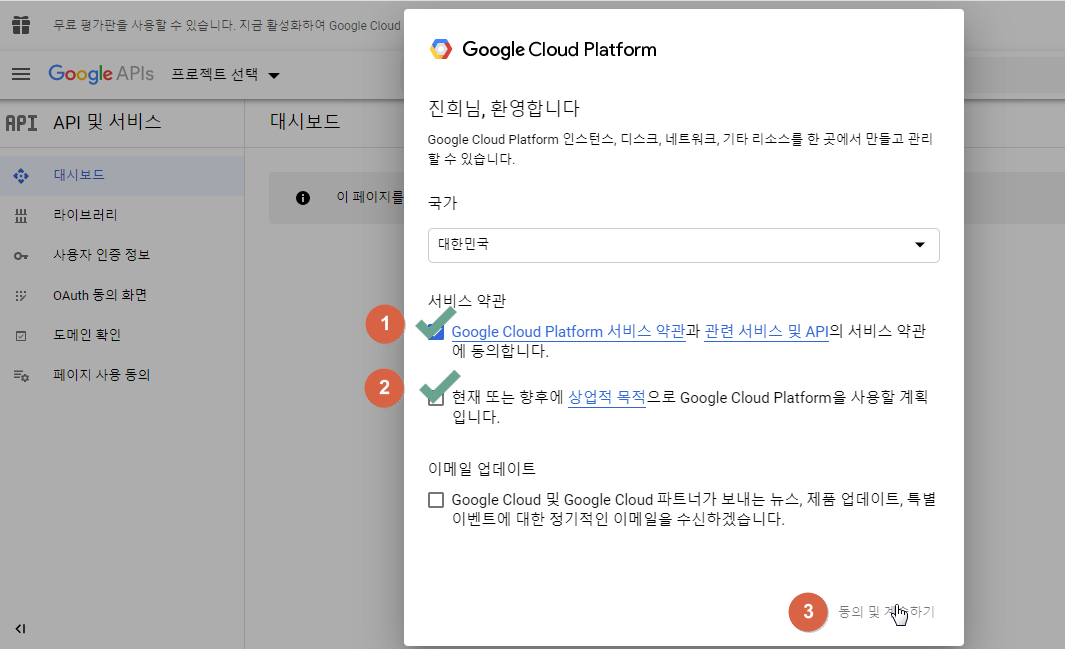Click the 도메인 확인 checkbox icon
This screenshot has width=1065, height=649.
coord(21,336)
